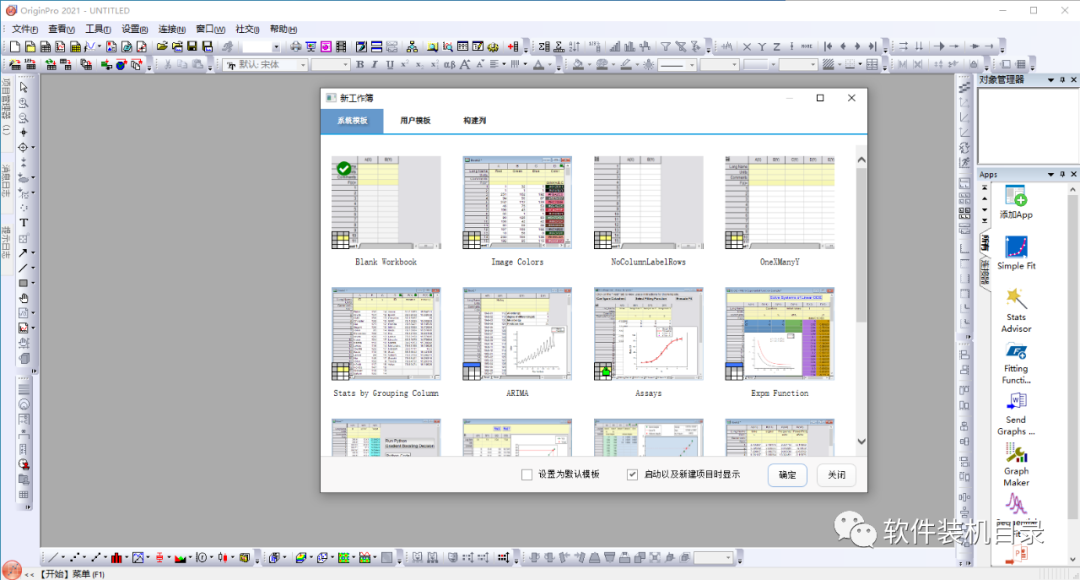The image size is (1080, 580).
Task: Select the Data Reader crosshair tool
Action: click(x=23, y=147)
